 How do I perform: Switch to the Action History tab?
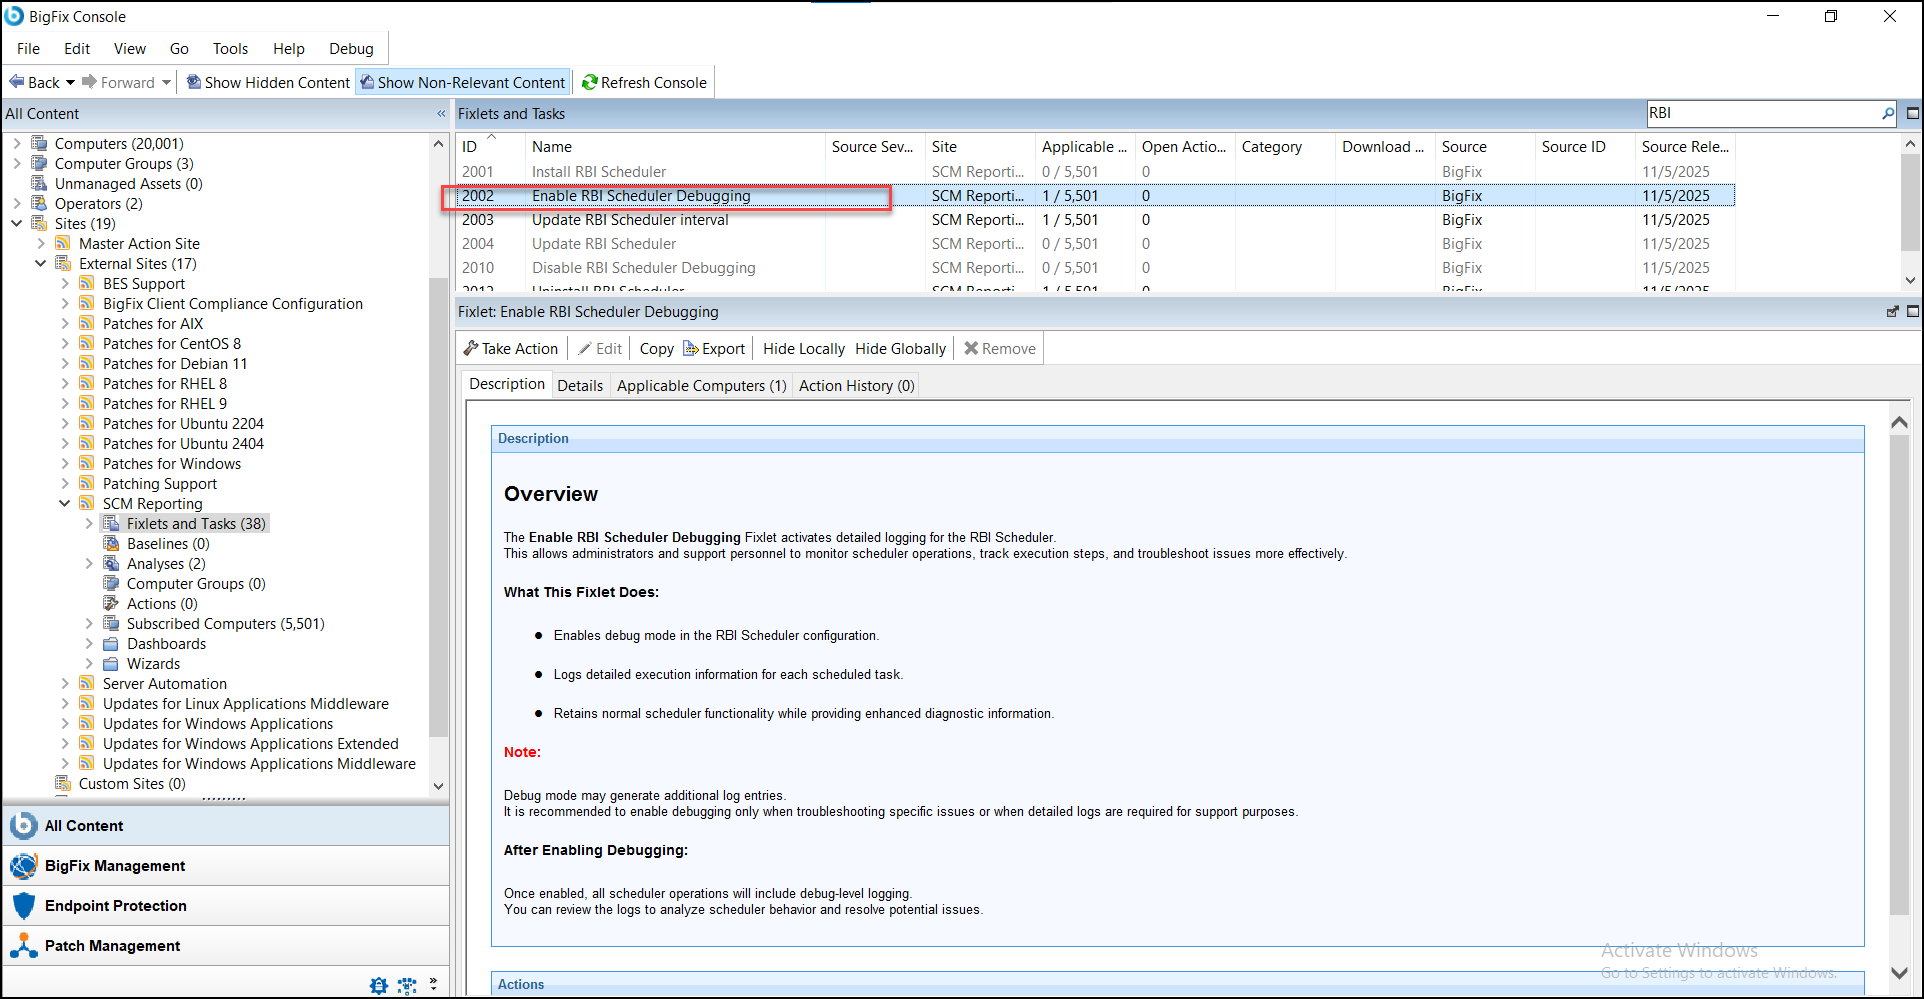tap(855, 385)
